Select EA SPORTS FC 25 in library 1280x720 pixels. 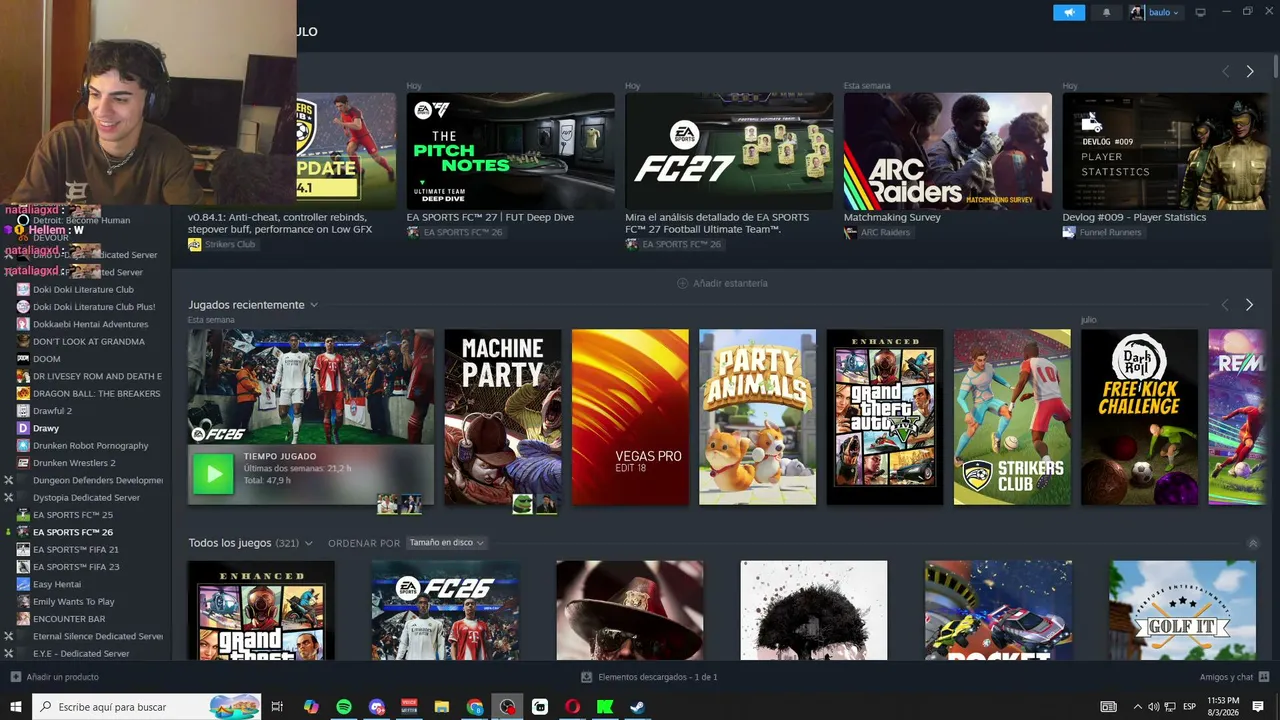(x=72, y=515)
